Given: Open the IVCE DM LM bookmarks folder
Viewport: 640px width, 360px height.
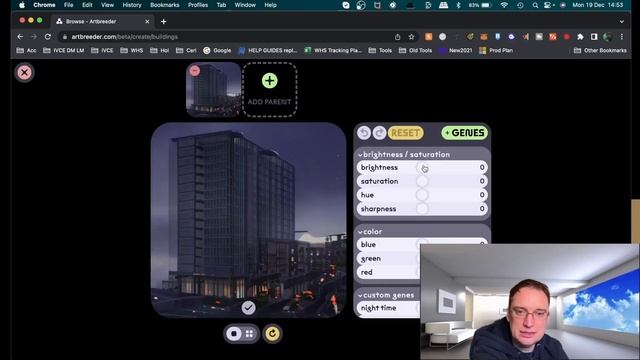Looking at the screenshot, I should click(x=63, y=51).
